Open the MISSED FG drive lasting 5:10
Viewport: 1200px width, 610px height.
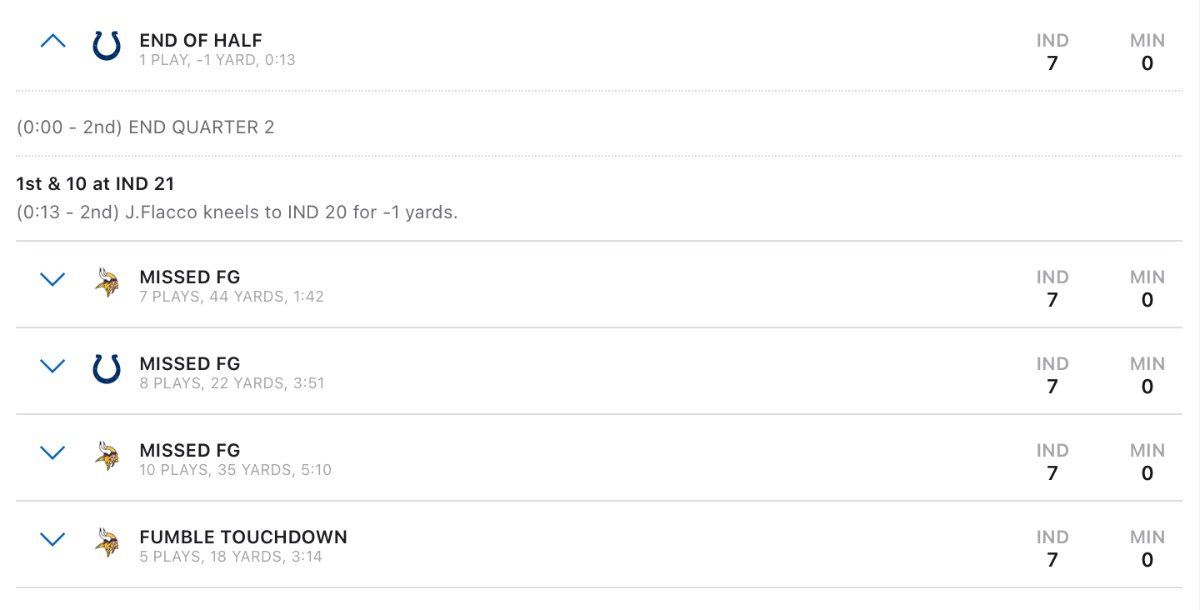[600, 458]
